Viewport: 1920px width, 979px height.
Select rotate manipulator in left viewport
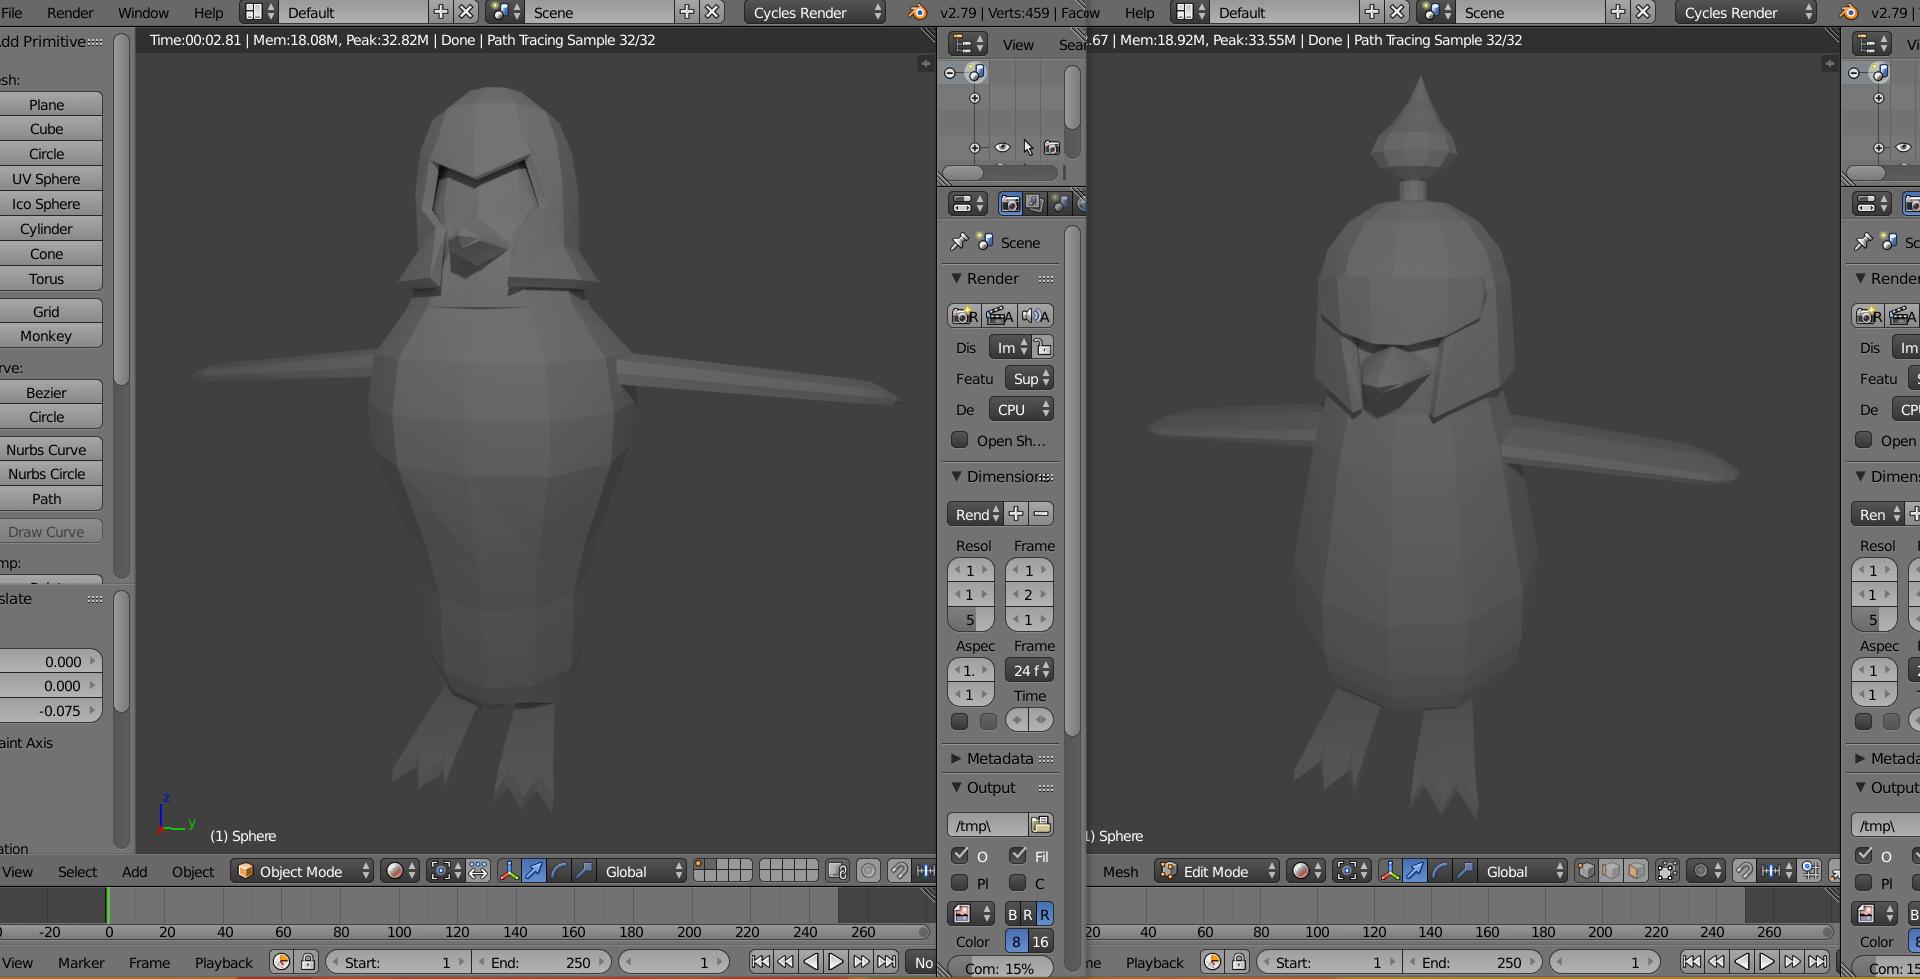click(x=559, y=871)
